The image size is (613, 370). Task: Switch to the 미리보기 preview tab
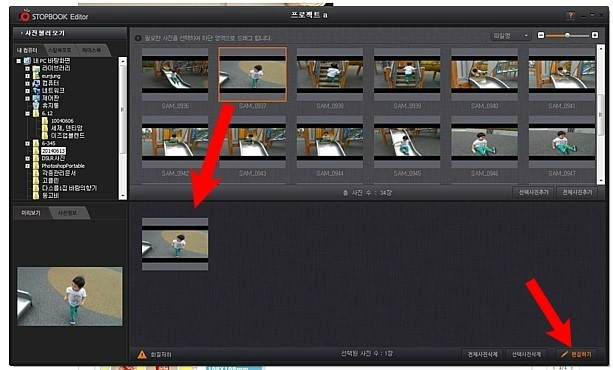31,213
